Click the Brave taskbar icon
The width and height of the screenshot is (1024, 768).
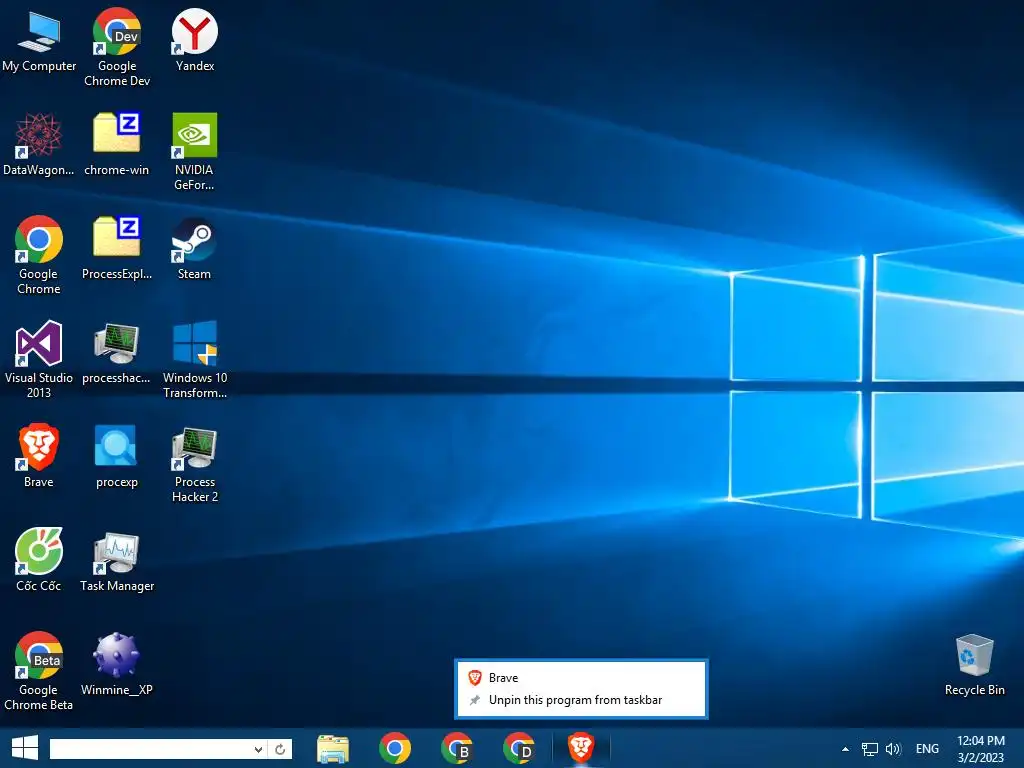coord(581,748)
